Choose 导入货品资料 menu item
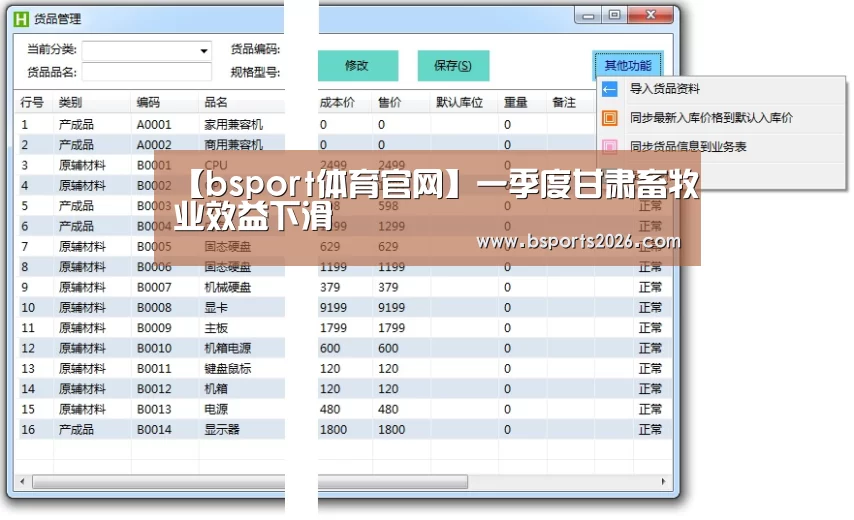 pyautogui.click(x=664, y=89)
